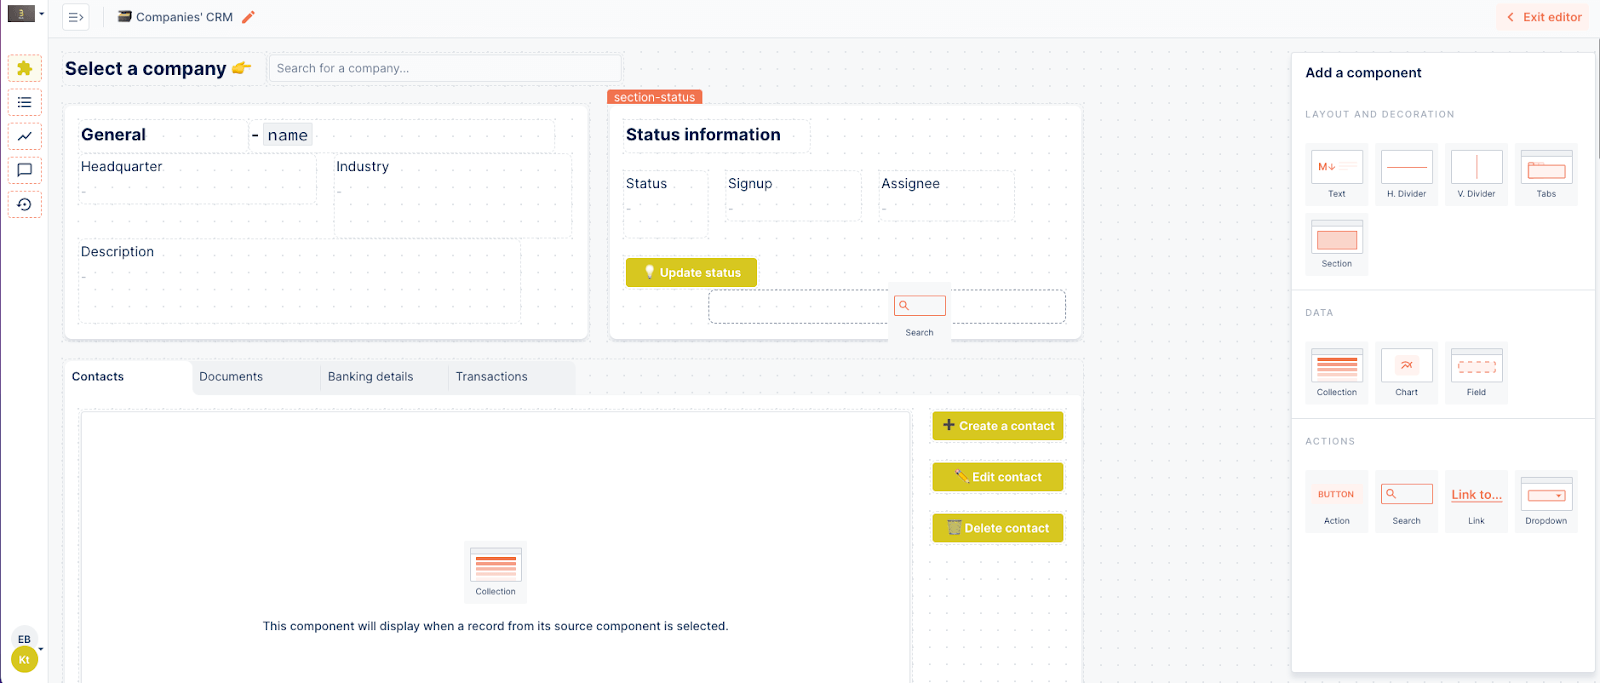1600x683 pixels.
Task: Select the Description field
Action: point(299,281)
